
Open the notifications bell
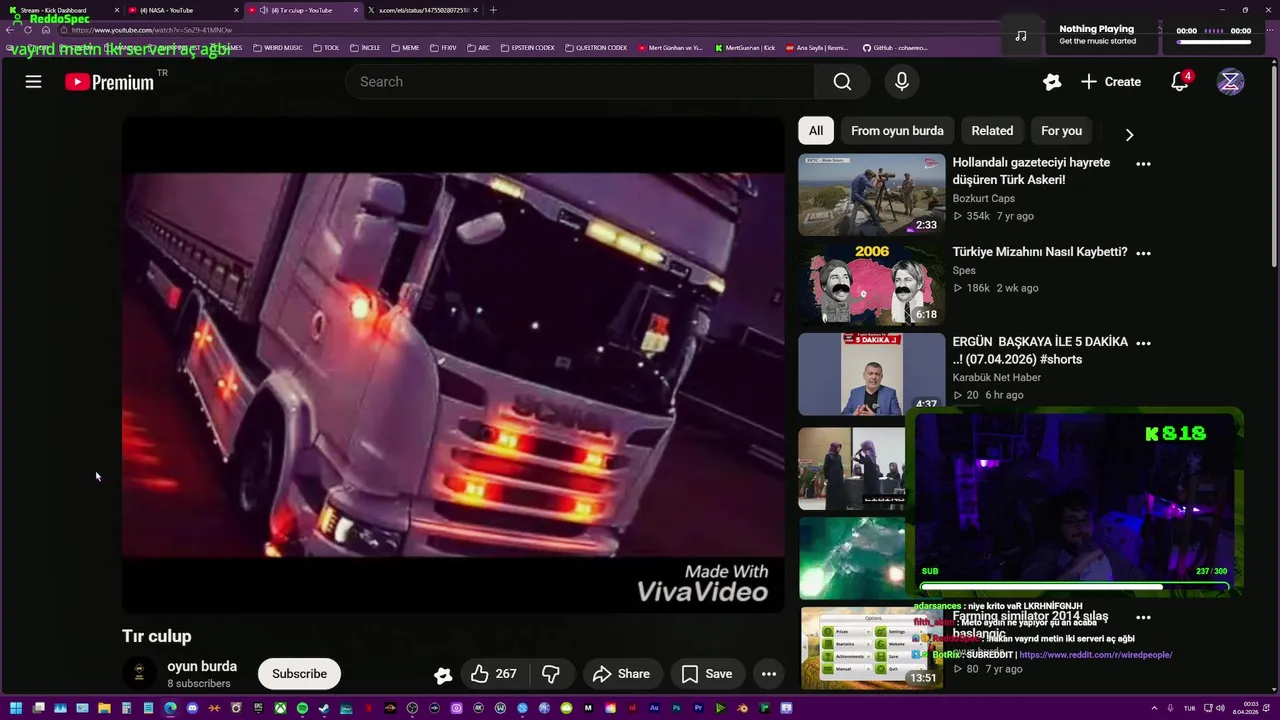1180,82
